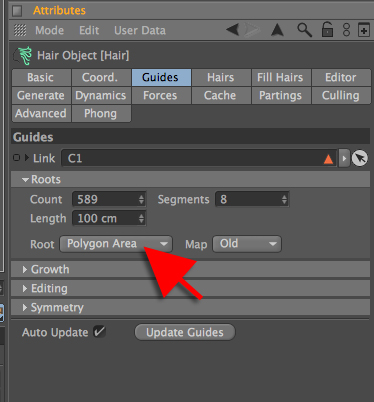Open the search magnifier in Attributes
The image size is (374, 402).
[304, 30]
